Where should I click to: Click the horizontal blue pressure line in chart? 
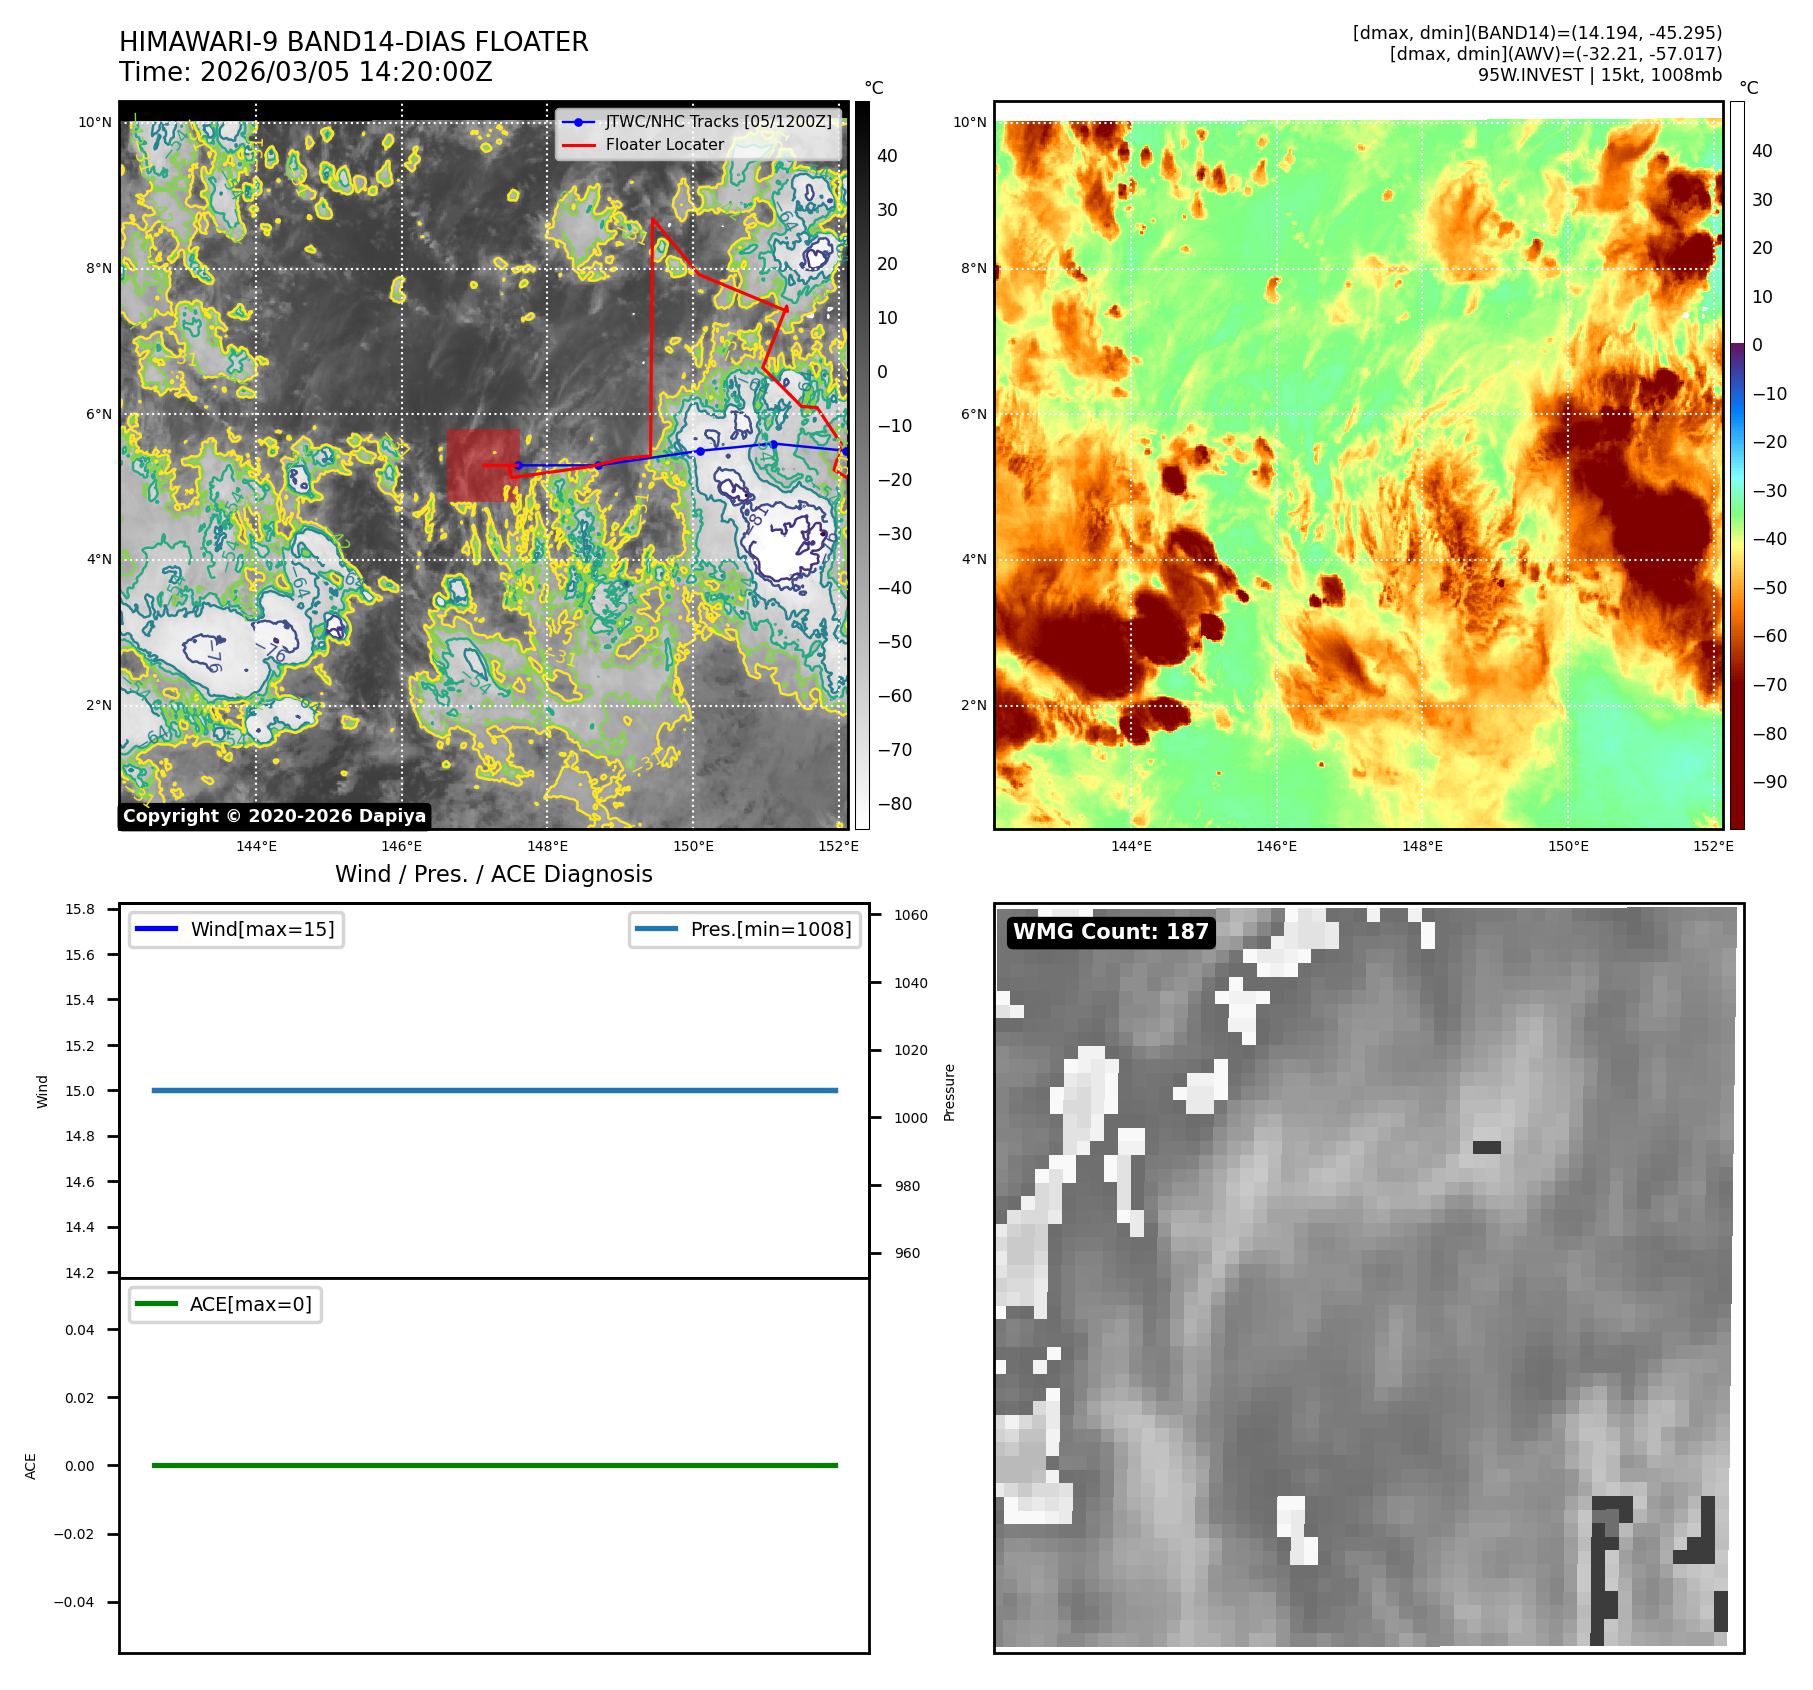tap(494, 1090)
